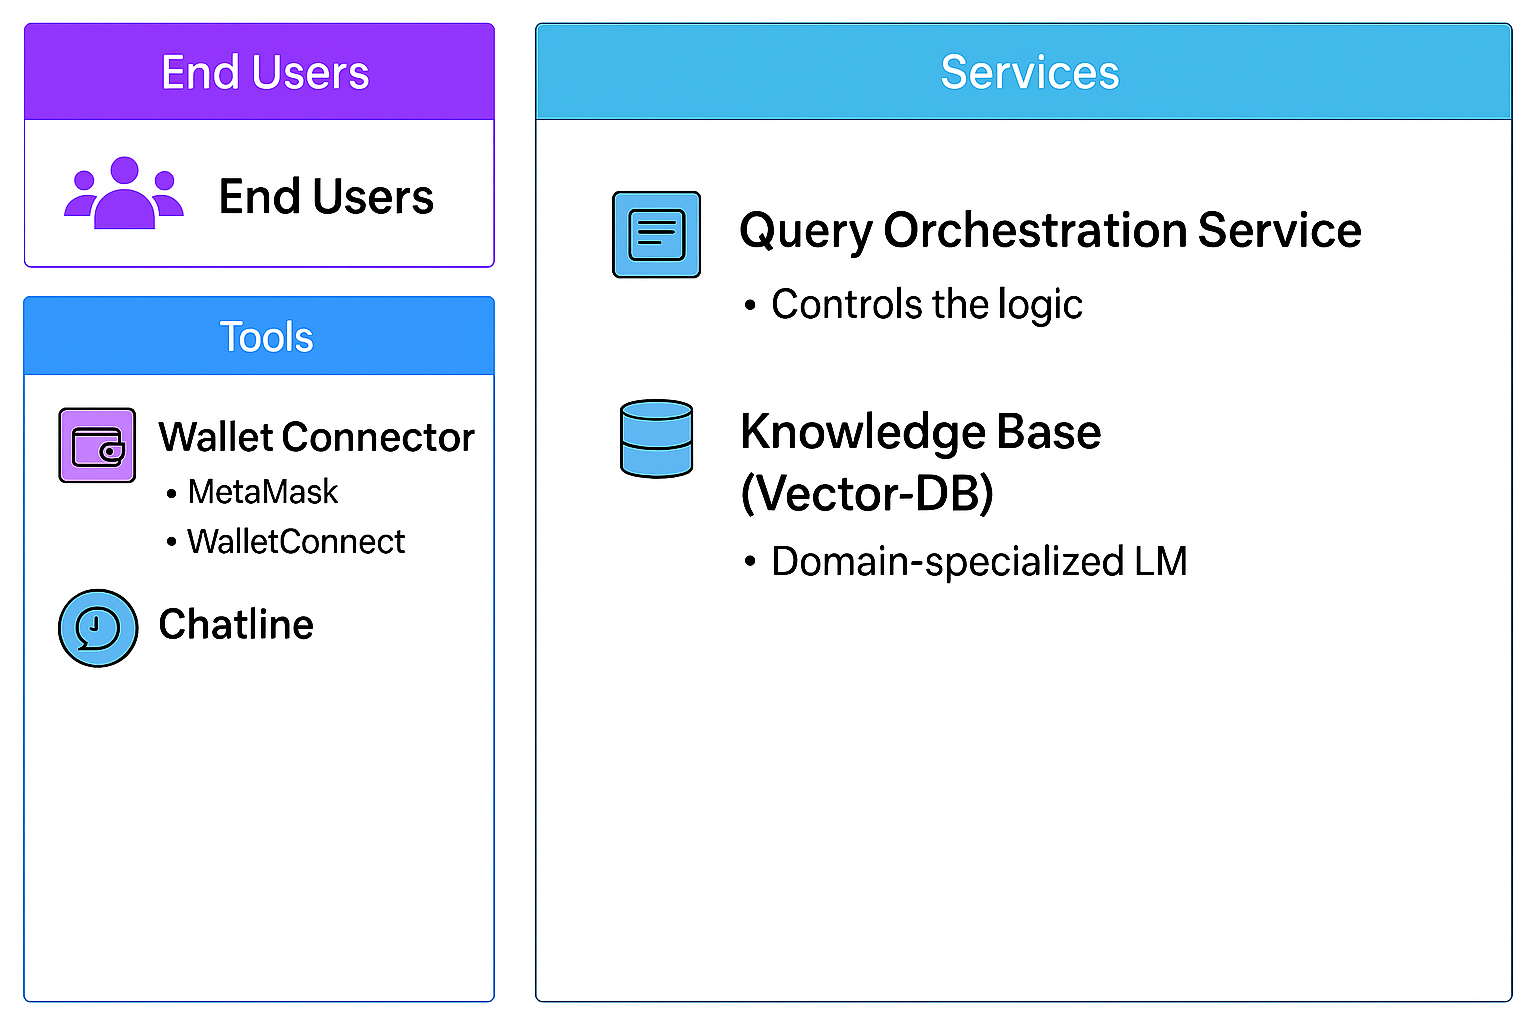Screen dimensions: 1536x1024
Task: Click the (Vector-DB) subtitle text
Action: tap(867, 493)
